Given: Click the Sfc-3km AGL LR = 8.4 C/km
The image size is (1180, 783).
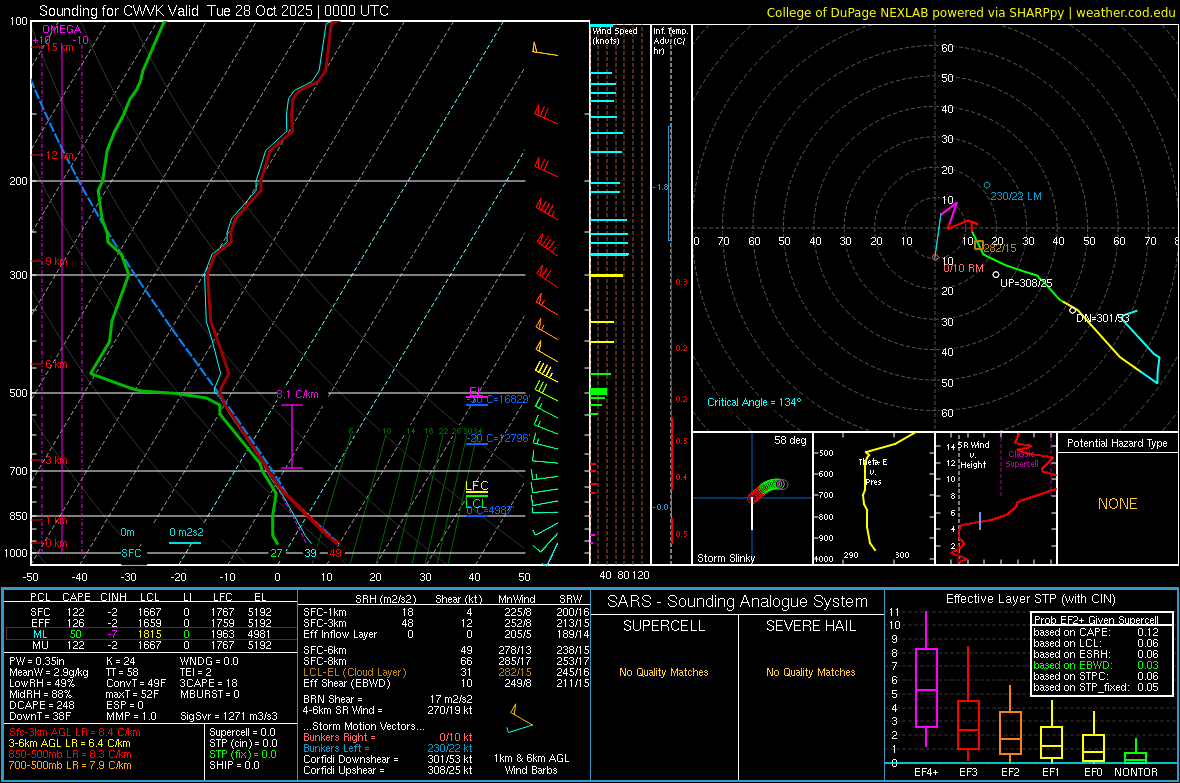Looking at the screenshot, I should 75,732.
